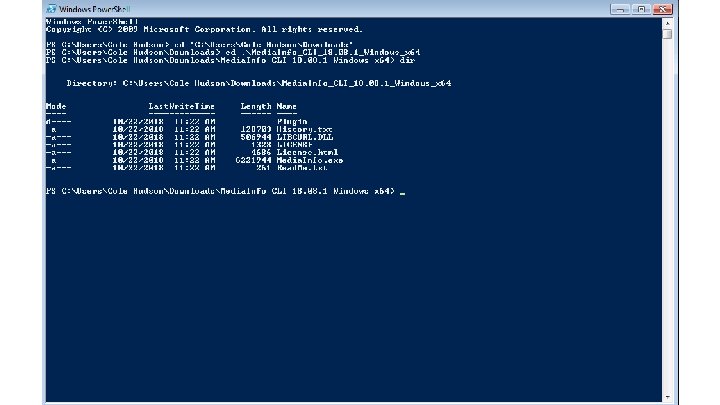
Task: Maximize the Windows PowerShell window
Action: pos(641,9)
